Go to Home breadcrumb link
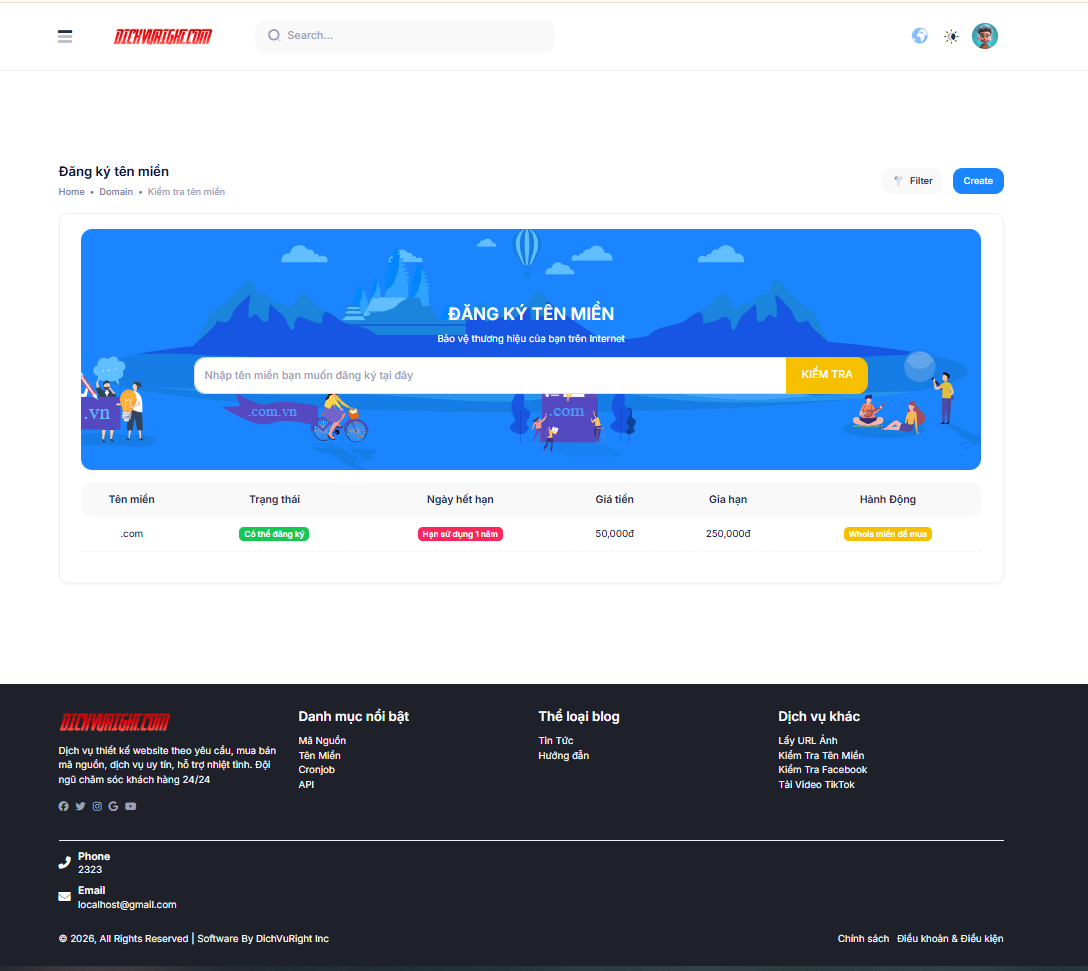1088x971 pixels. click(x=71, y=192)
